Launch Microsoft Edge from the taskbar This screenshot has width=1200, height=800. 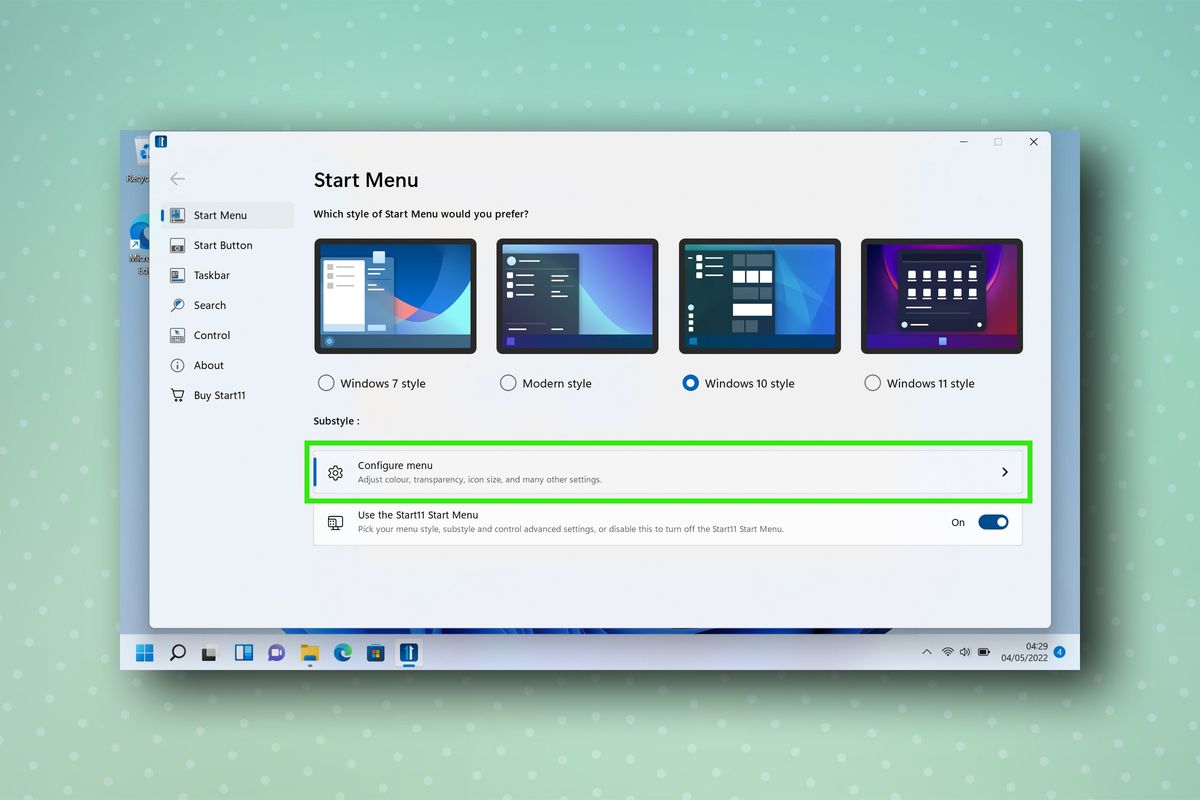342,652
